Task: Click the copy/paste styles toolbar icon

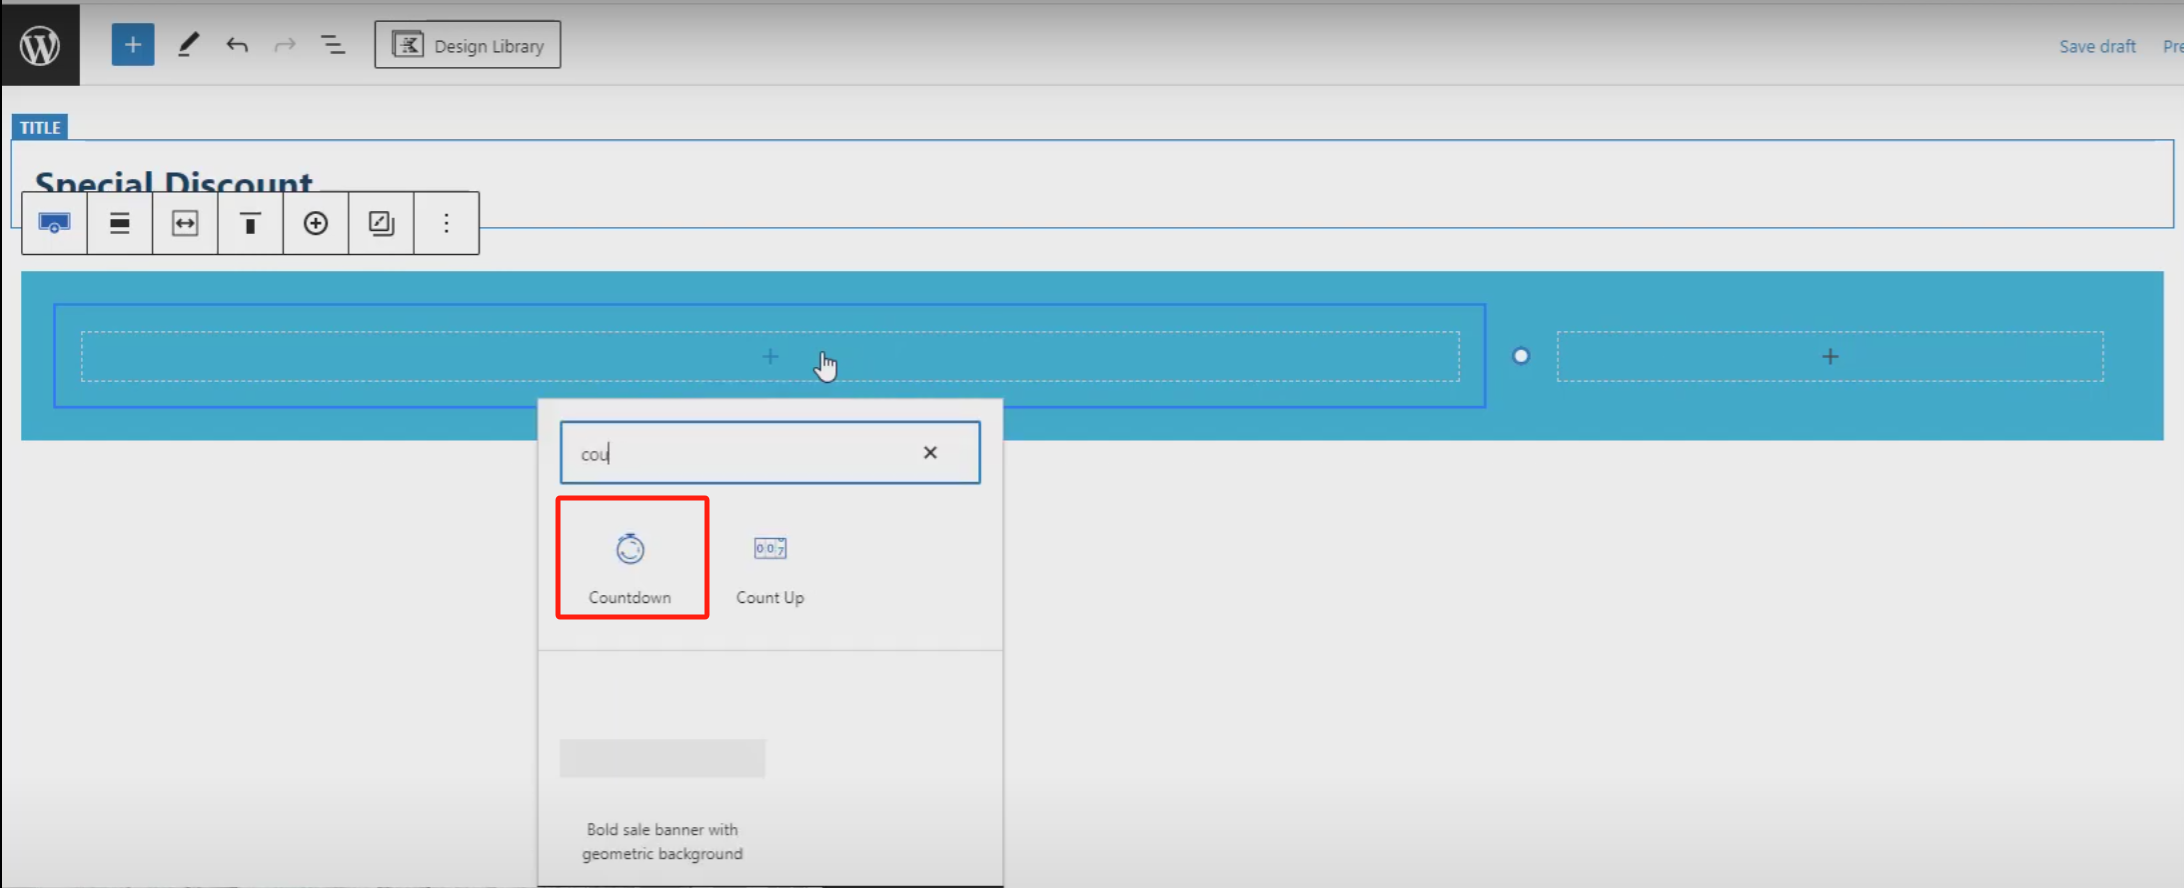Action: [381, 223]
